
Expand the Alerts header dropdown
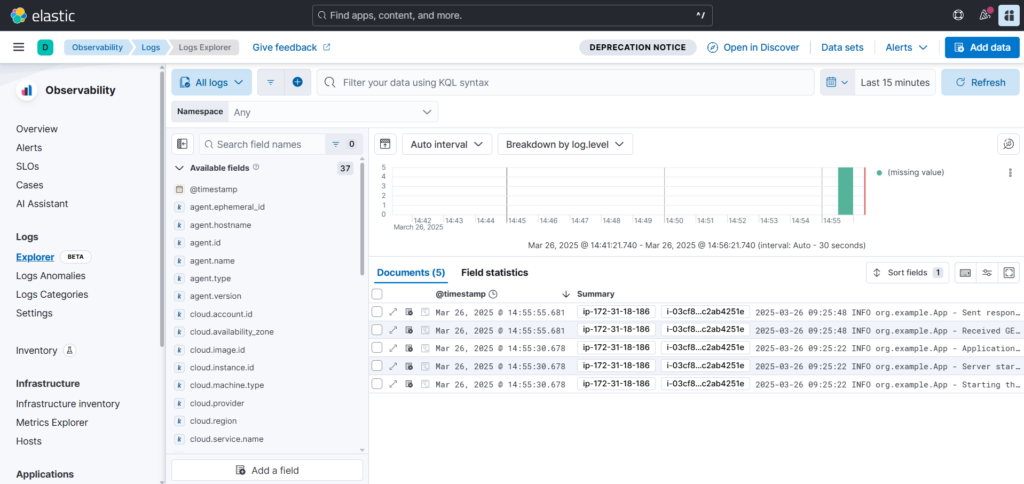pos(906,47)
